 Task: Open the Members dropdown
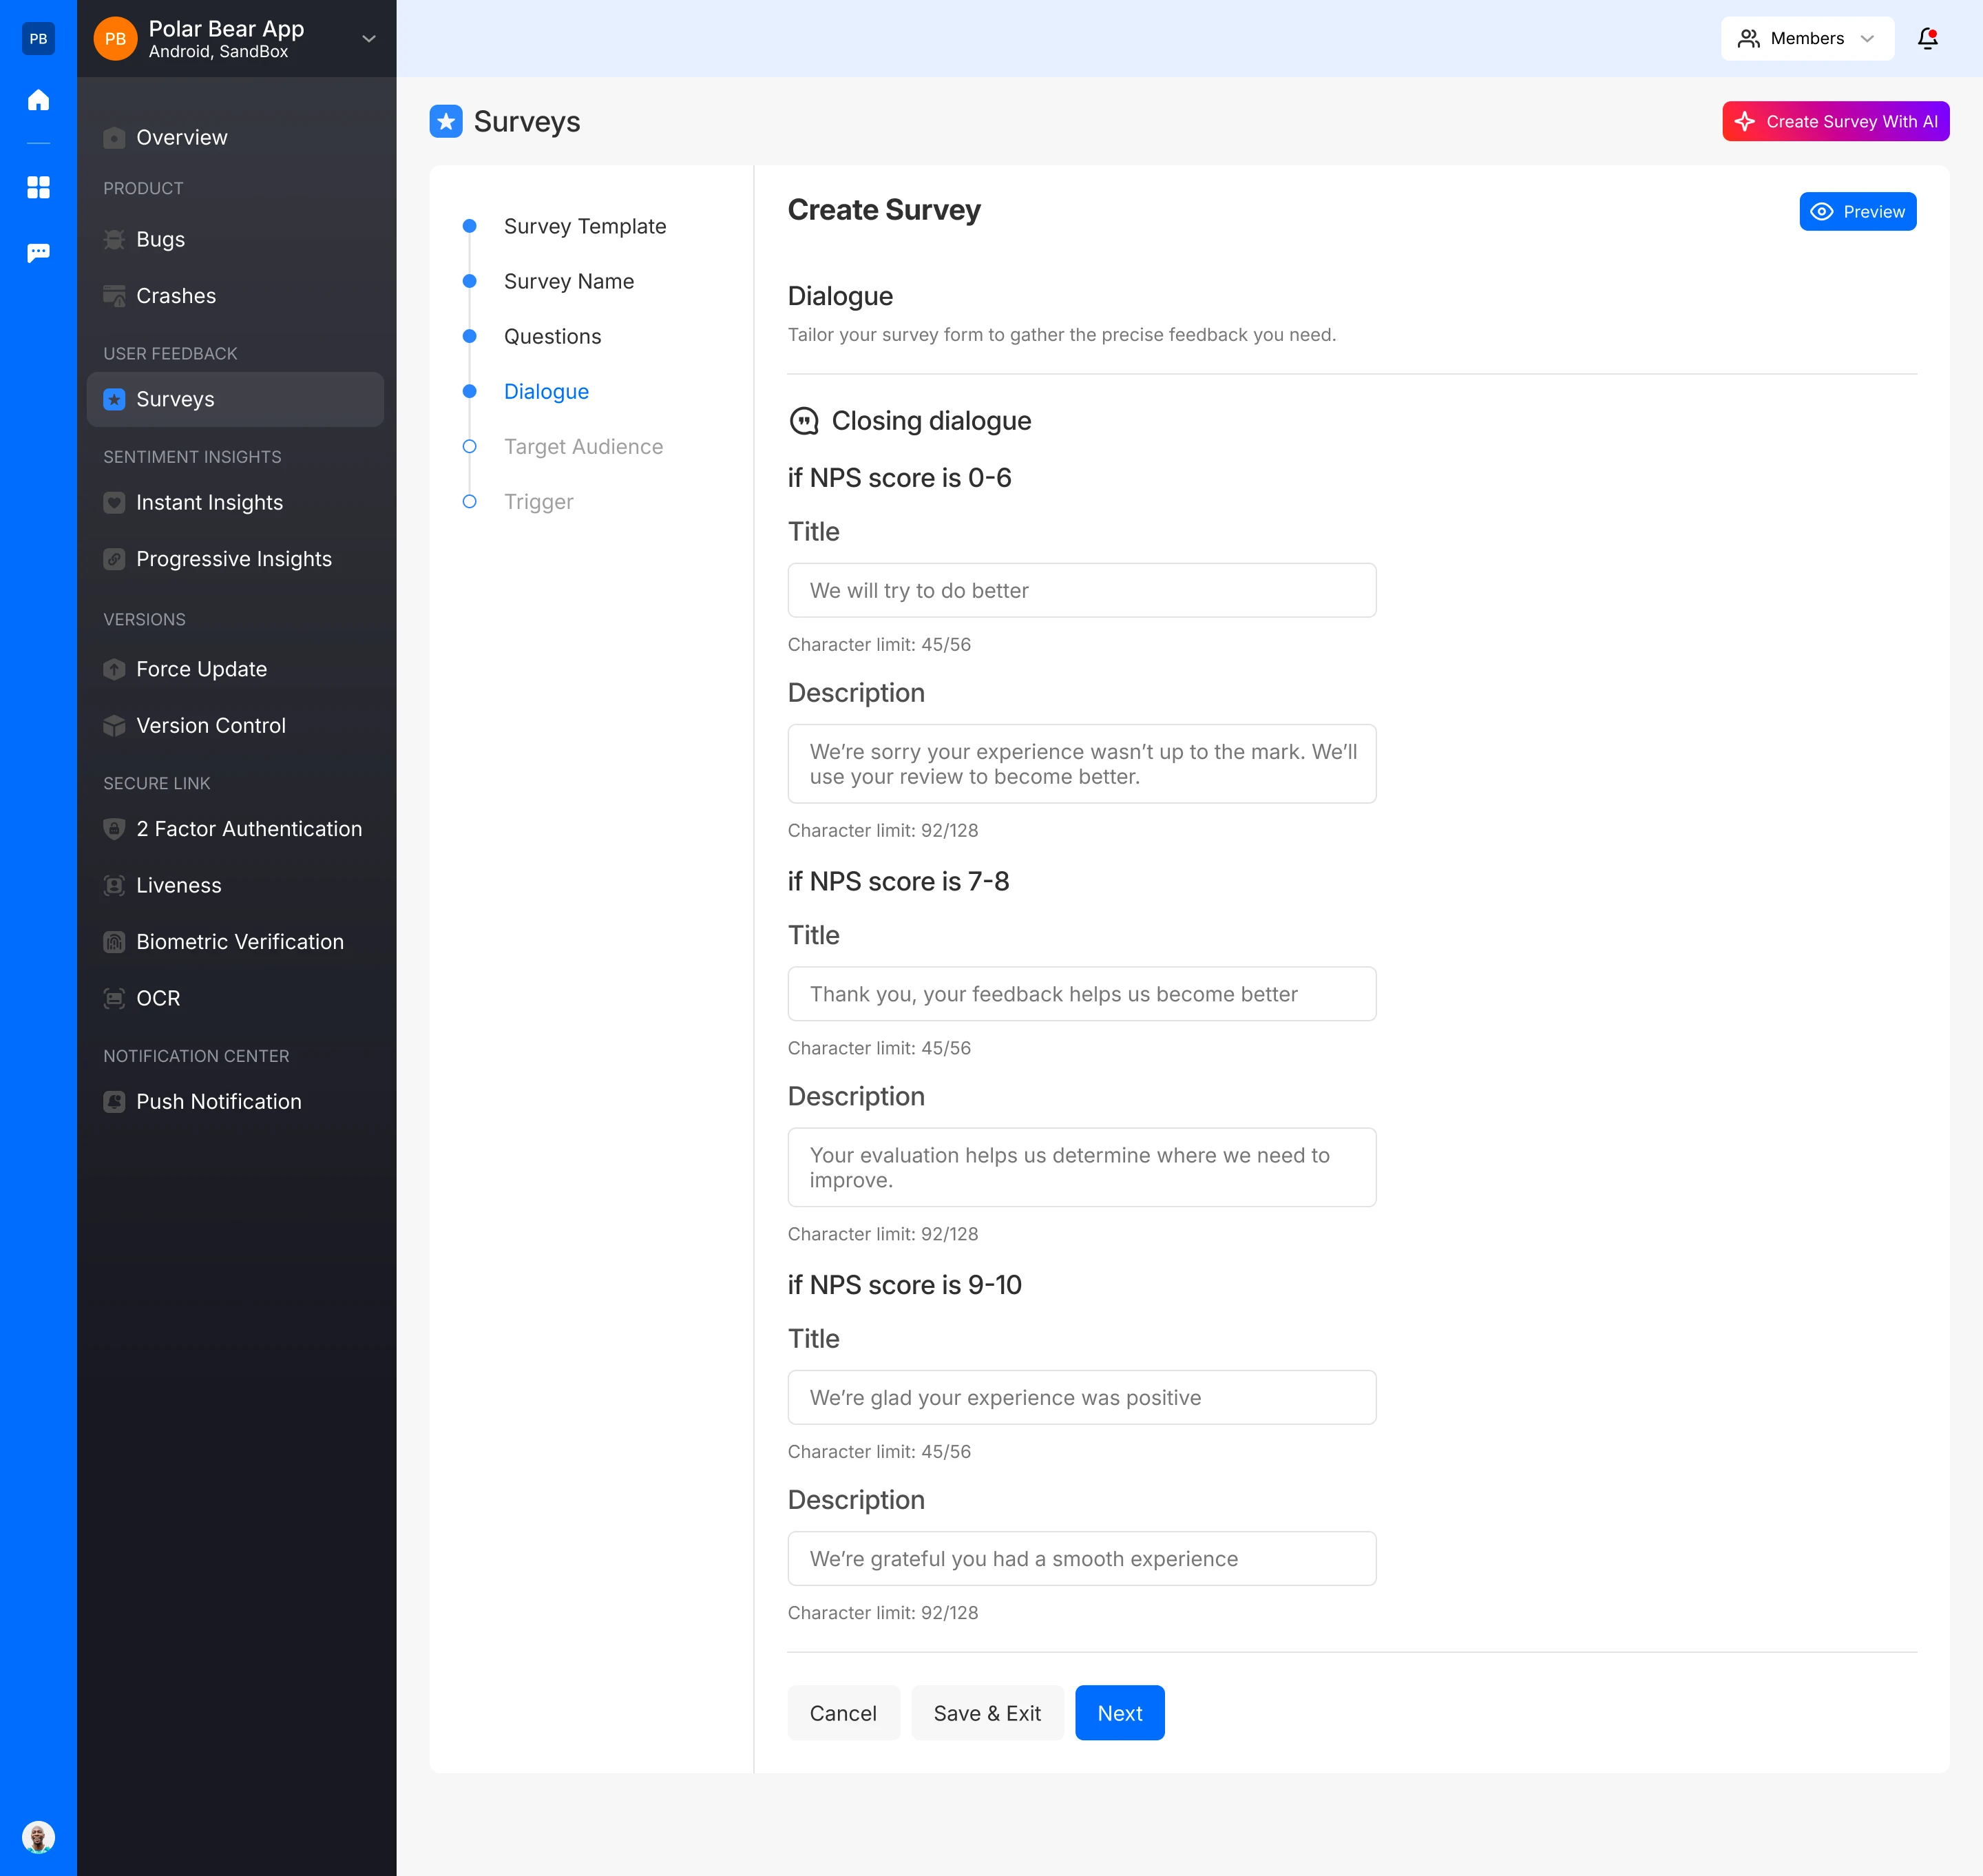(x=1806, y=38)
